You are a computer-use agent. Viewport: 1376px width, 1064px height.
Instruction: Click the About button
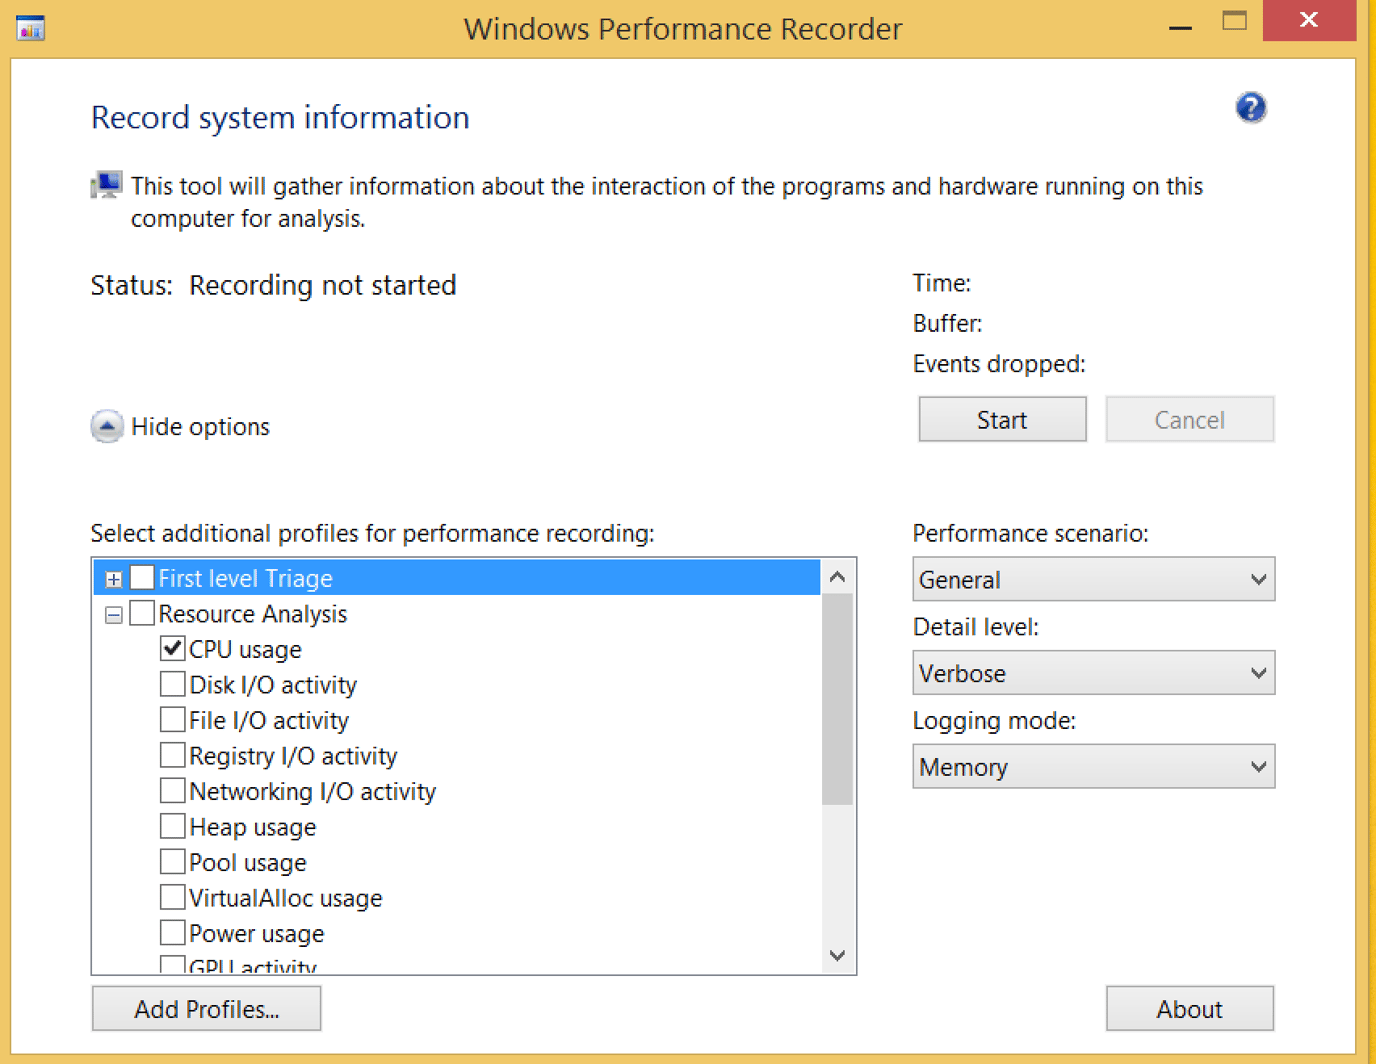click(1189, 1008)
